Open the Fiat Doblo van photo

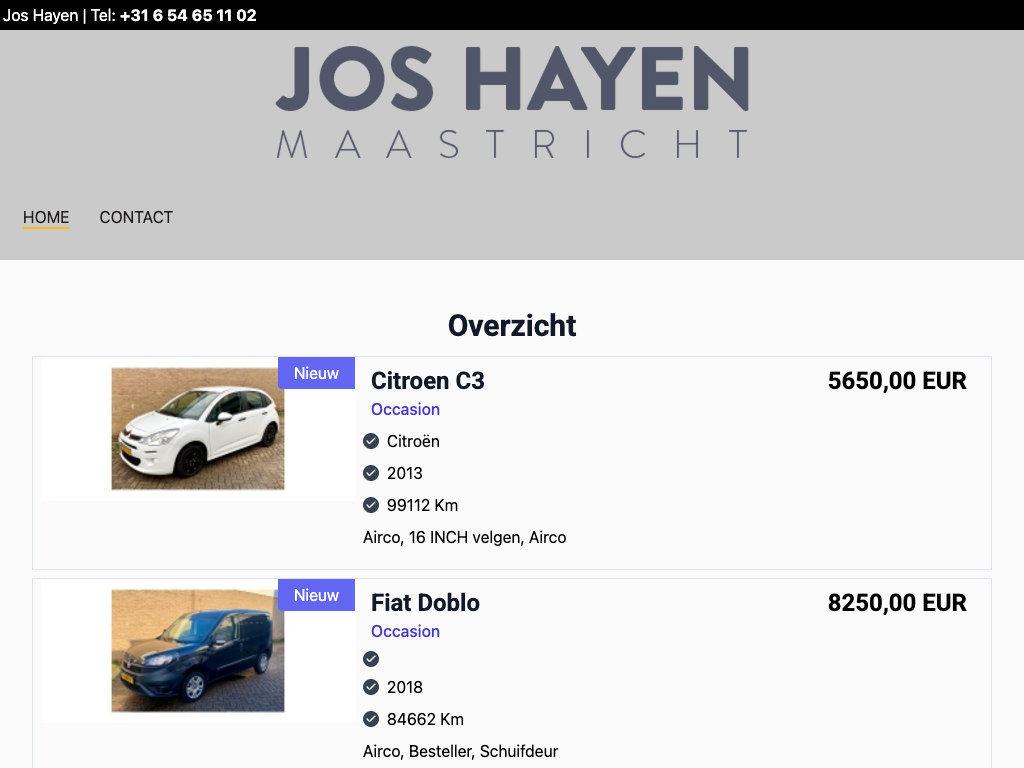tap(198, 650)
